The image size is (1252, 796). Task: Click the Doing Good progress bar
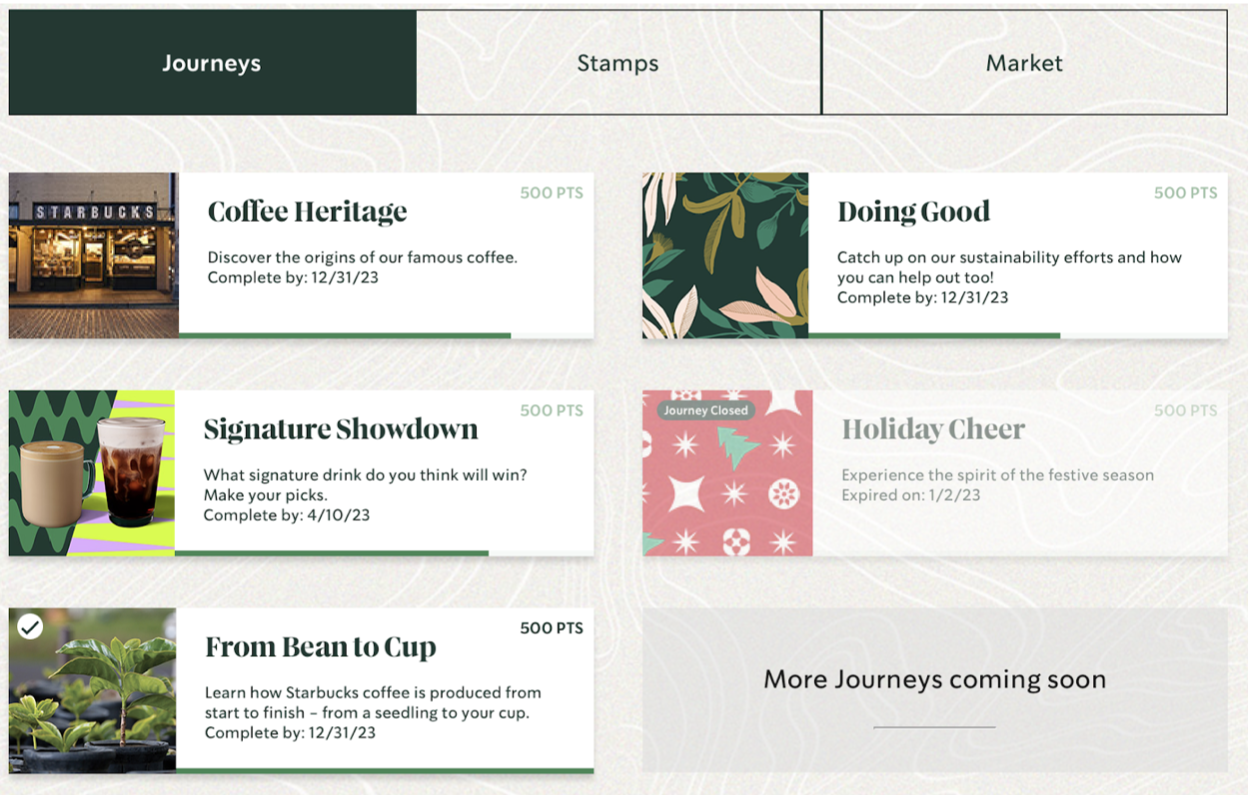(934, 336)
